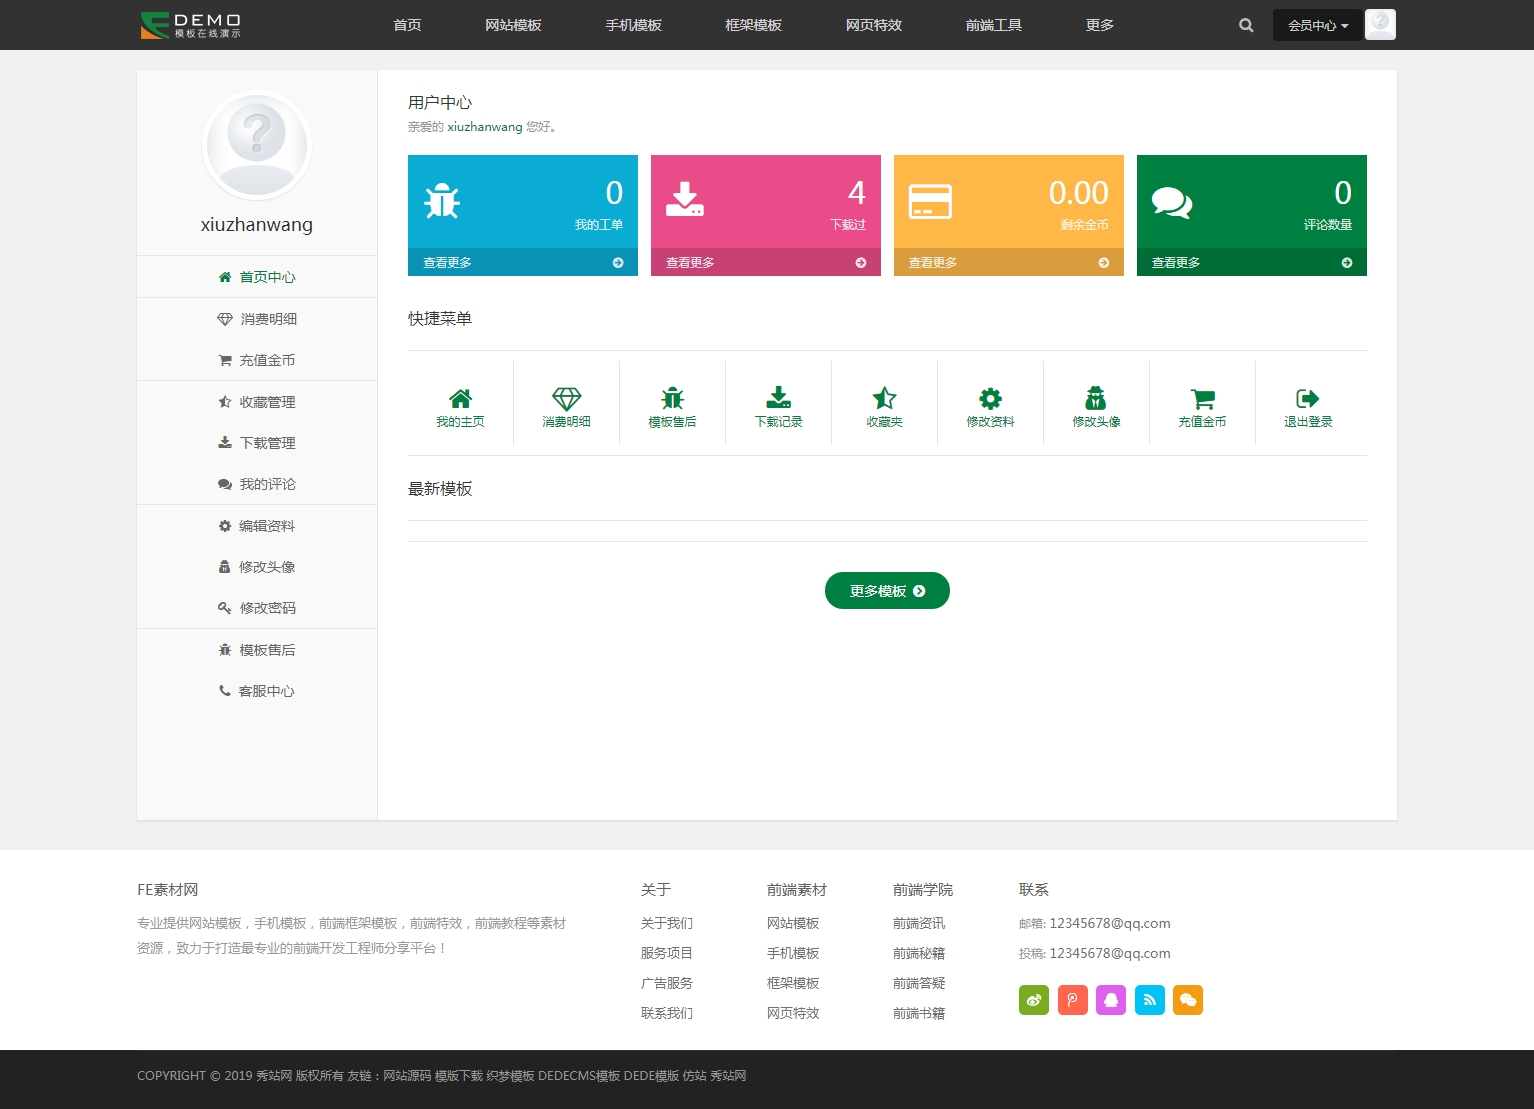The width and height of the screenshot is (1534, 1109).
Task: Open 关于我们 link in the footer
Action: (666, 923)
